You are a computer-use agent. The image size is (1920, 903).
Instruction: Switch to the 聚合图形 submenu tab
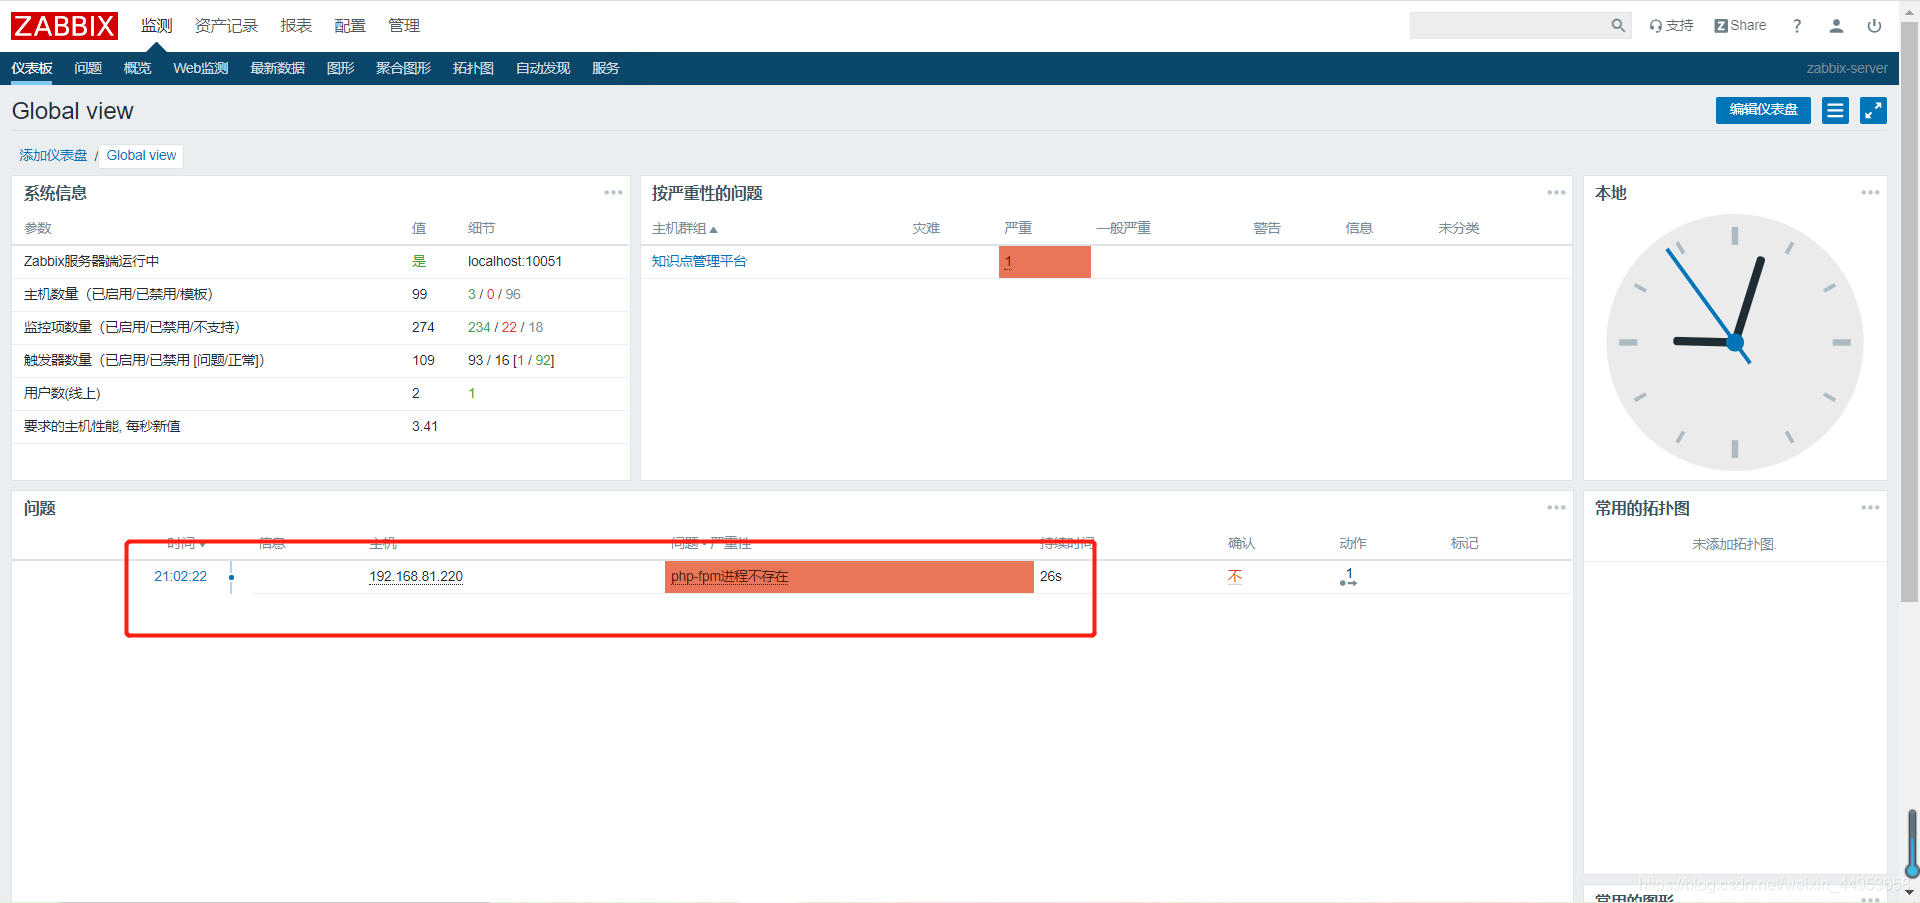403,68
